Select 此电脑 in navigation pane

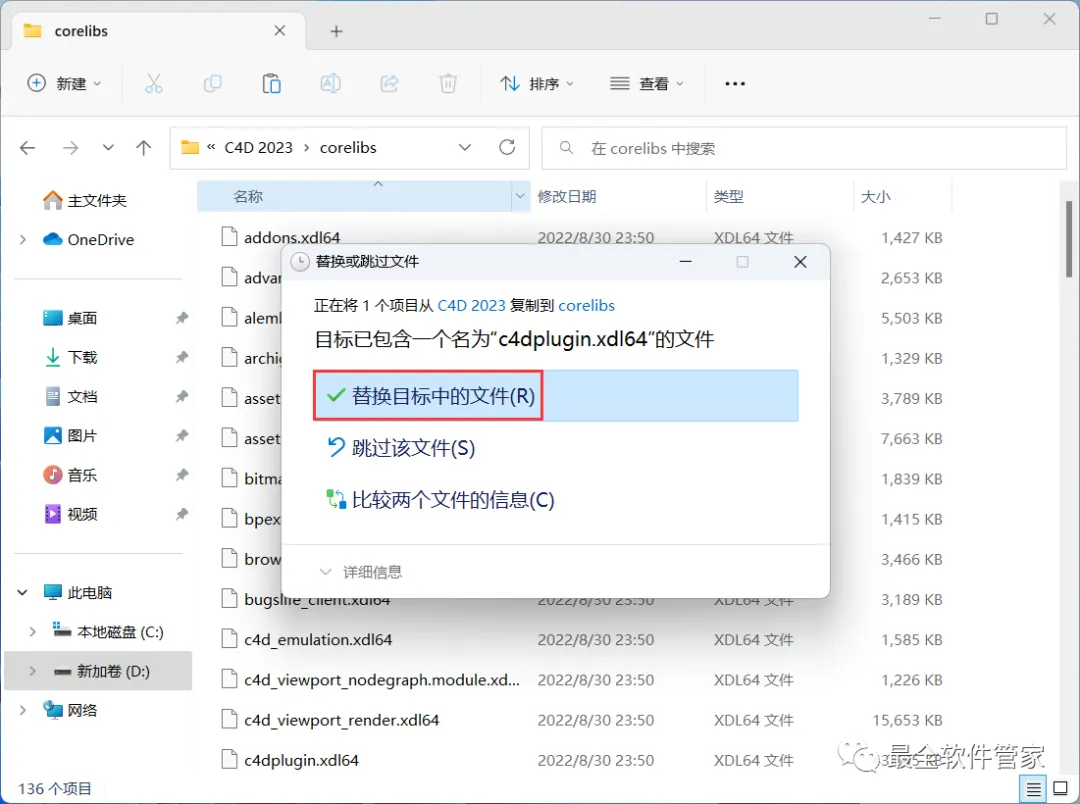tap(77, 592)
